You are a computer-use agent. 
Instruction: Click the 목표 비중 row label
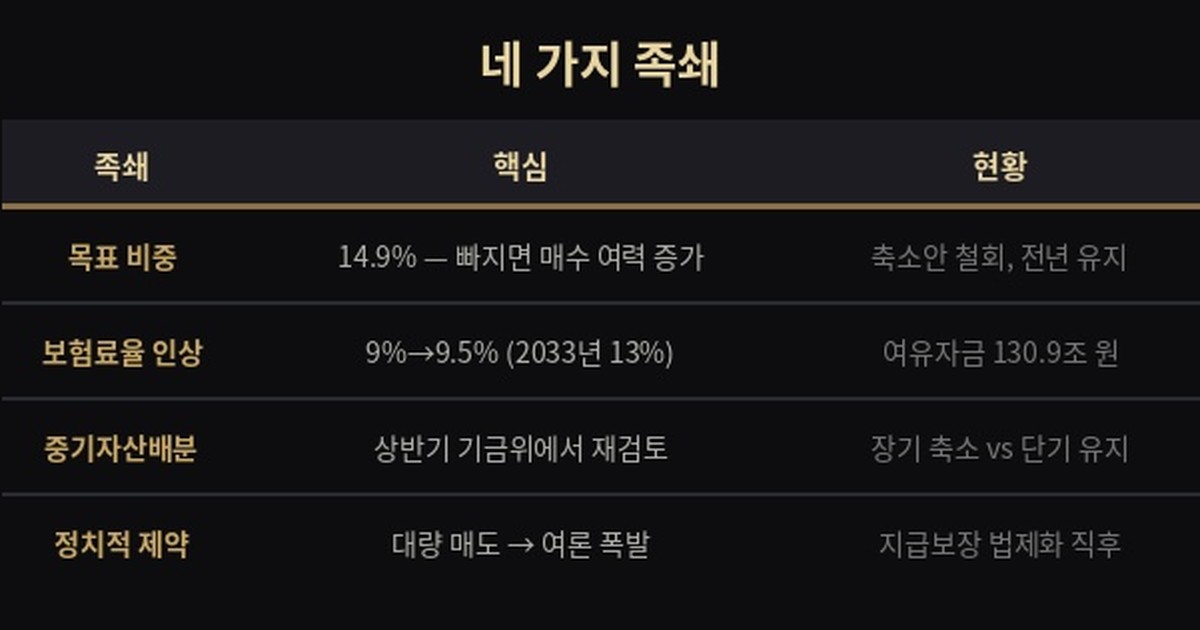[x=121, y=258]
